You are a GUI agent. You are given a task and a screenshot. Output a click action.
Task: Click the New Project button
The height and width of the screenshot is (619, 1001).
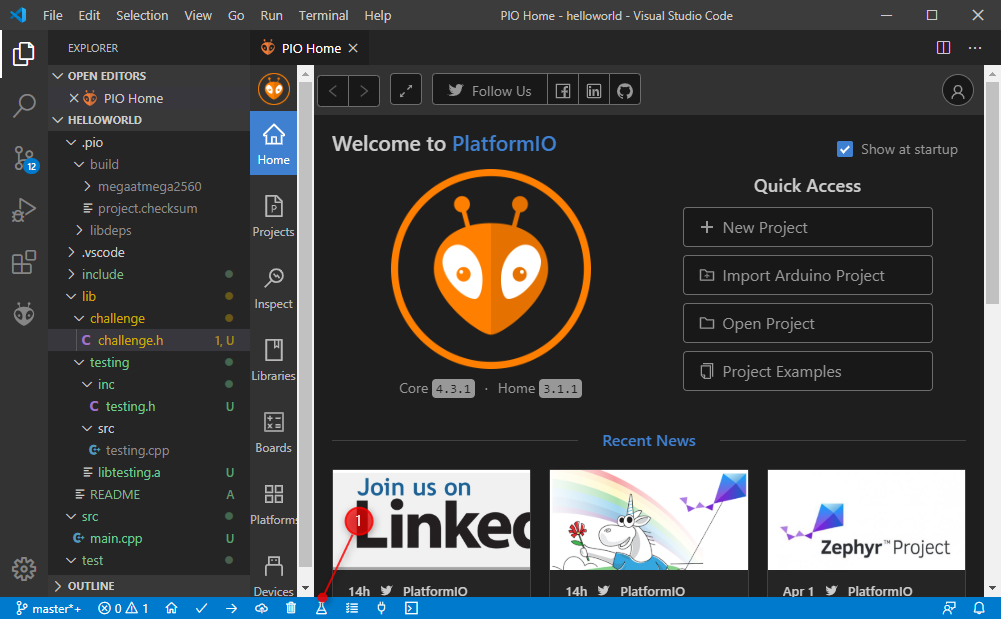point(807,227)
